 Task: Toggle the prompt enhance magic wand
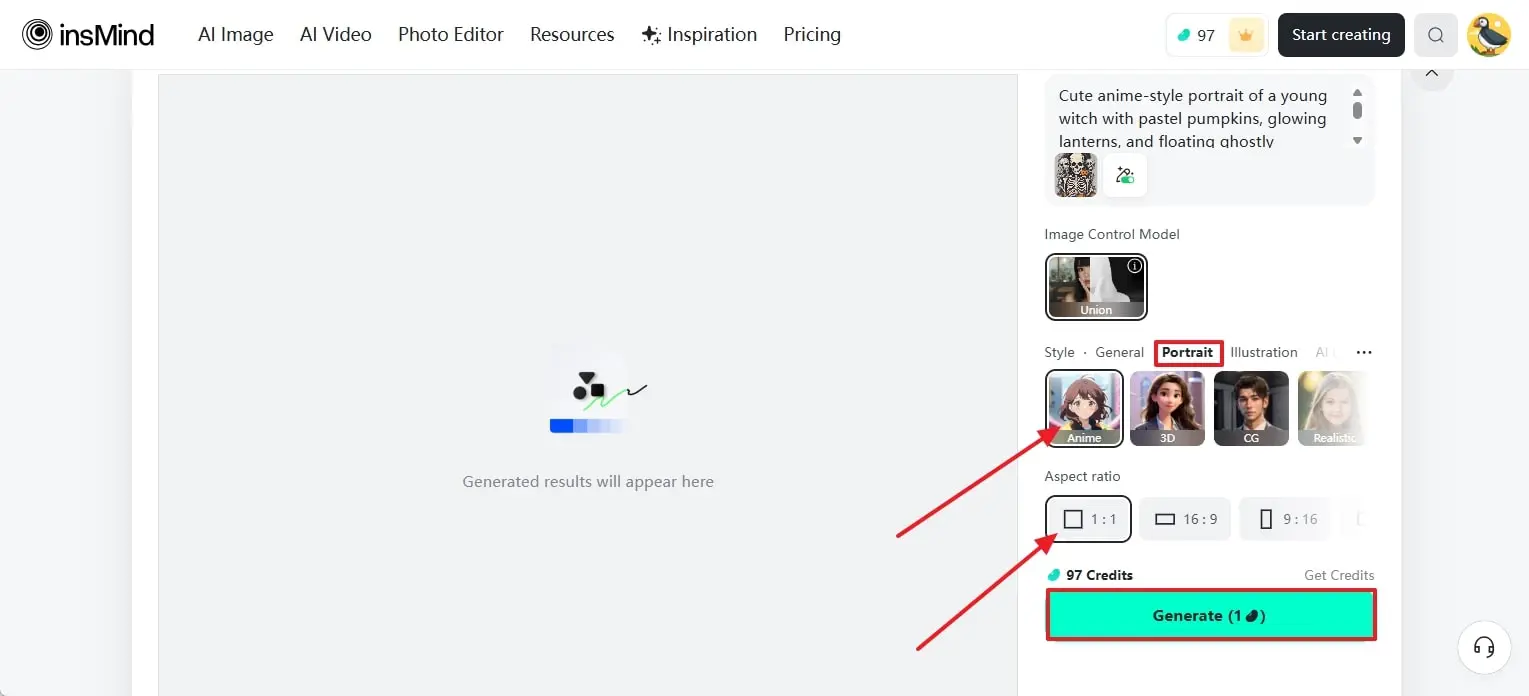pyautogui.click(x=1125, y=175)
